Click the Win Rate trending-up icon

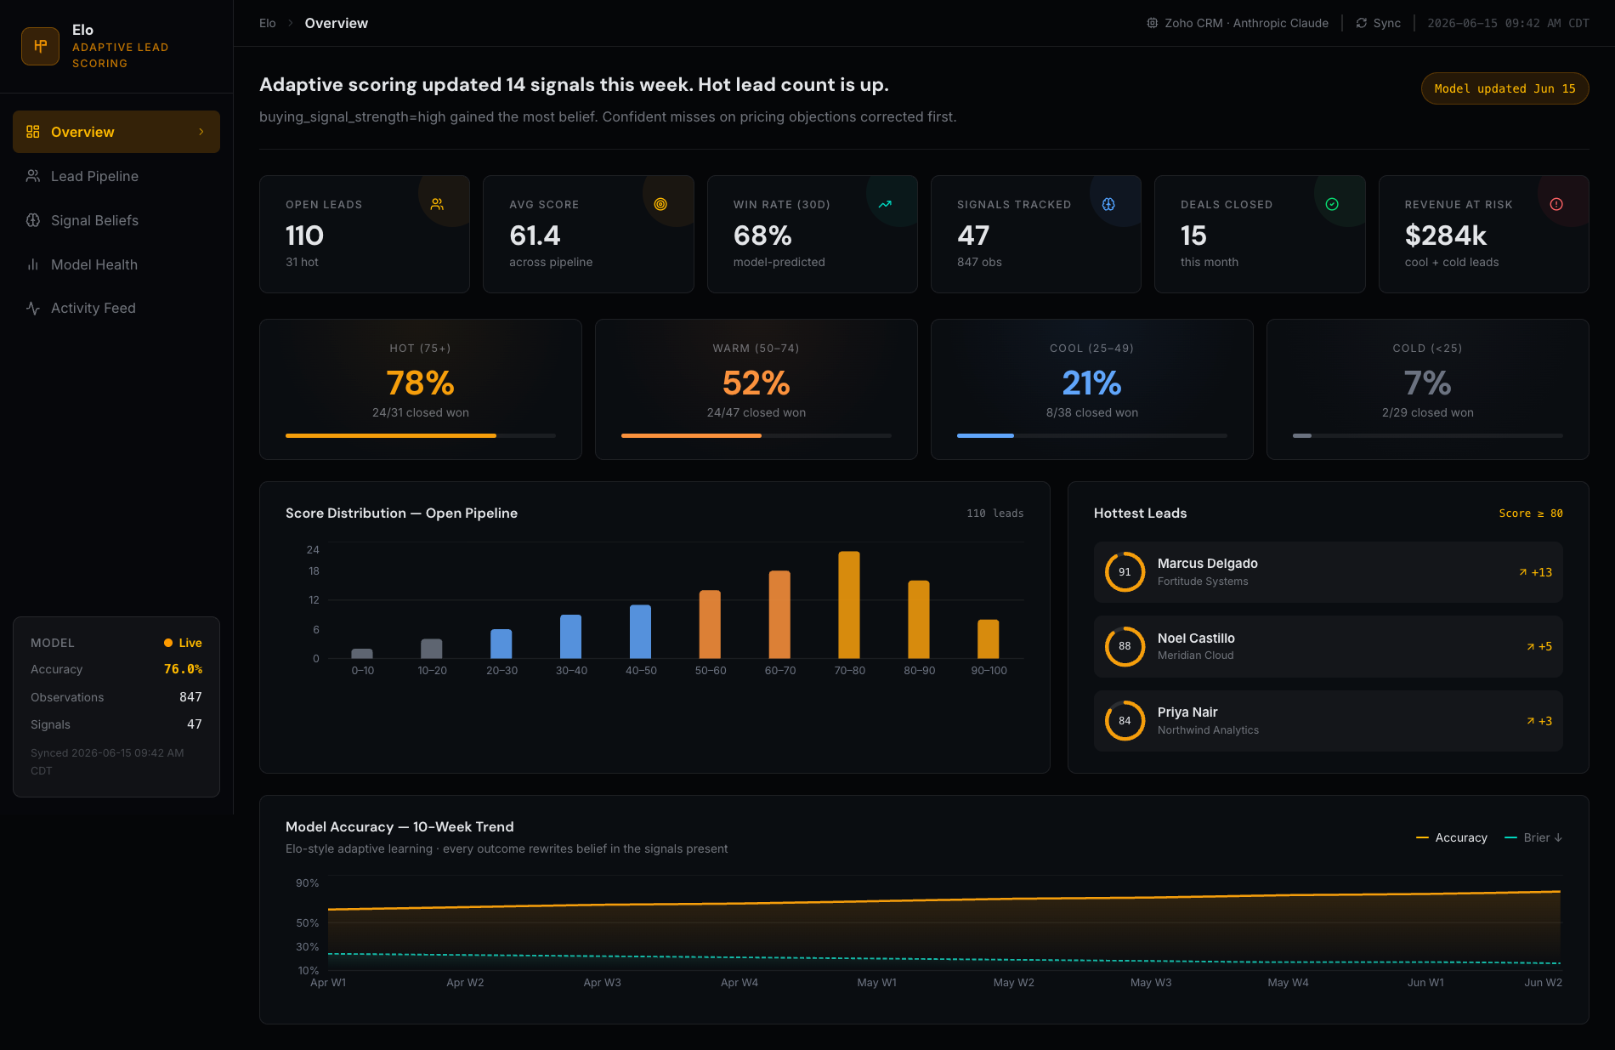point(885,204)
